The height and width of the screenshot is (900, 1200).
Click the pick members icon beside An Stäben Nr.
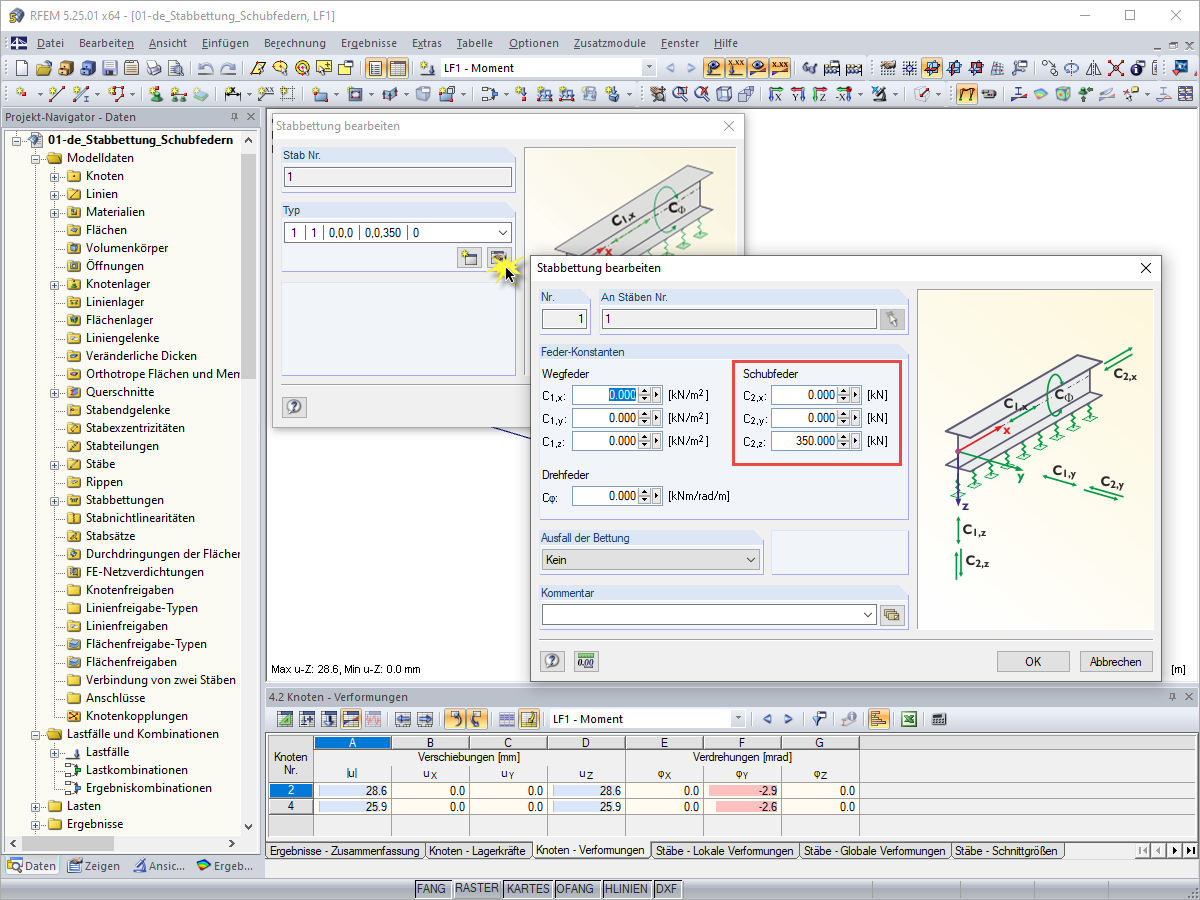point(892,319)
